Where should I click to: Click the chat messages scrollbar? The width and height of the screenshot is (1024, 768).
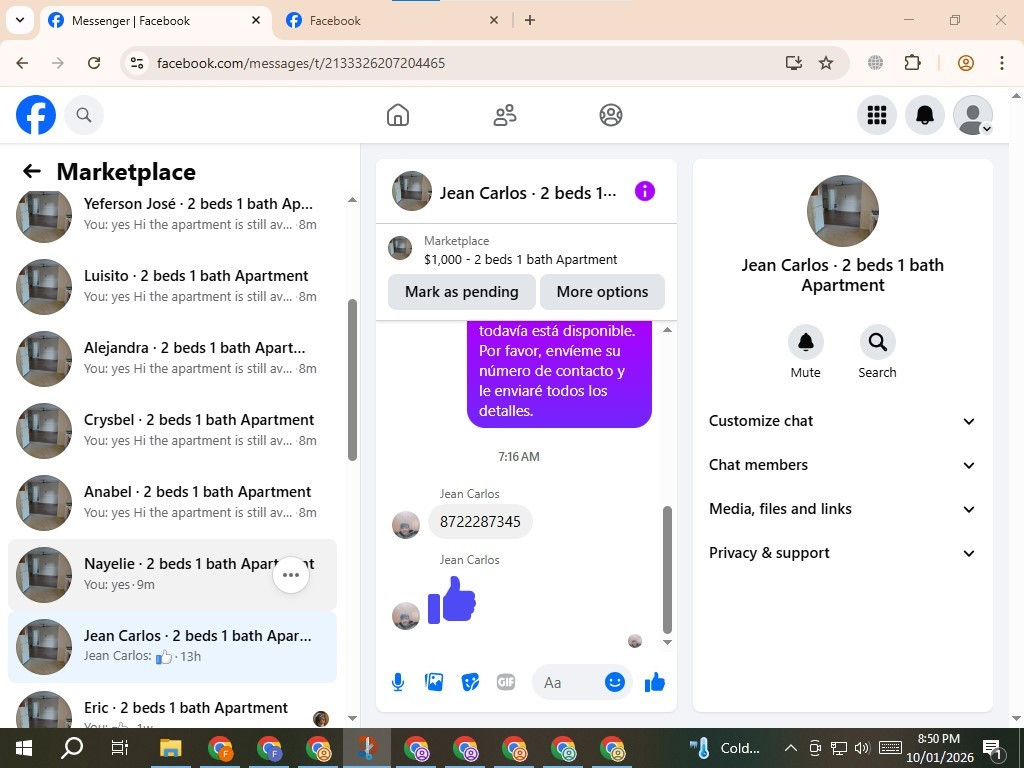pos(667,569)
